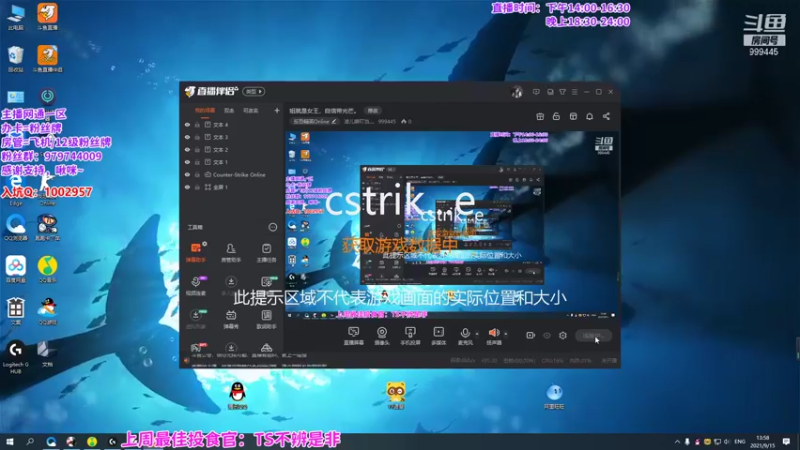
Task: Collapse the toolbox panel with the minus icon
Action: pos(273,227)
